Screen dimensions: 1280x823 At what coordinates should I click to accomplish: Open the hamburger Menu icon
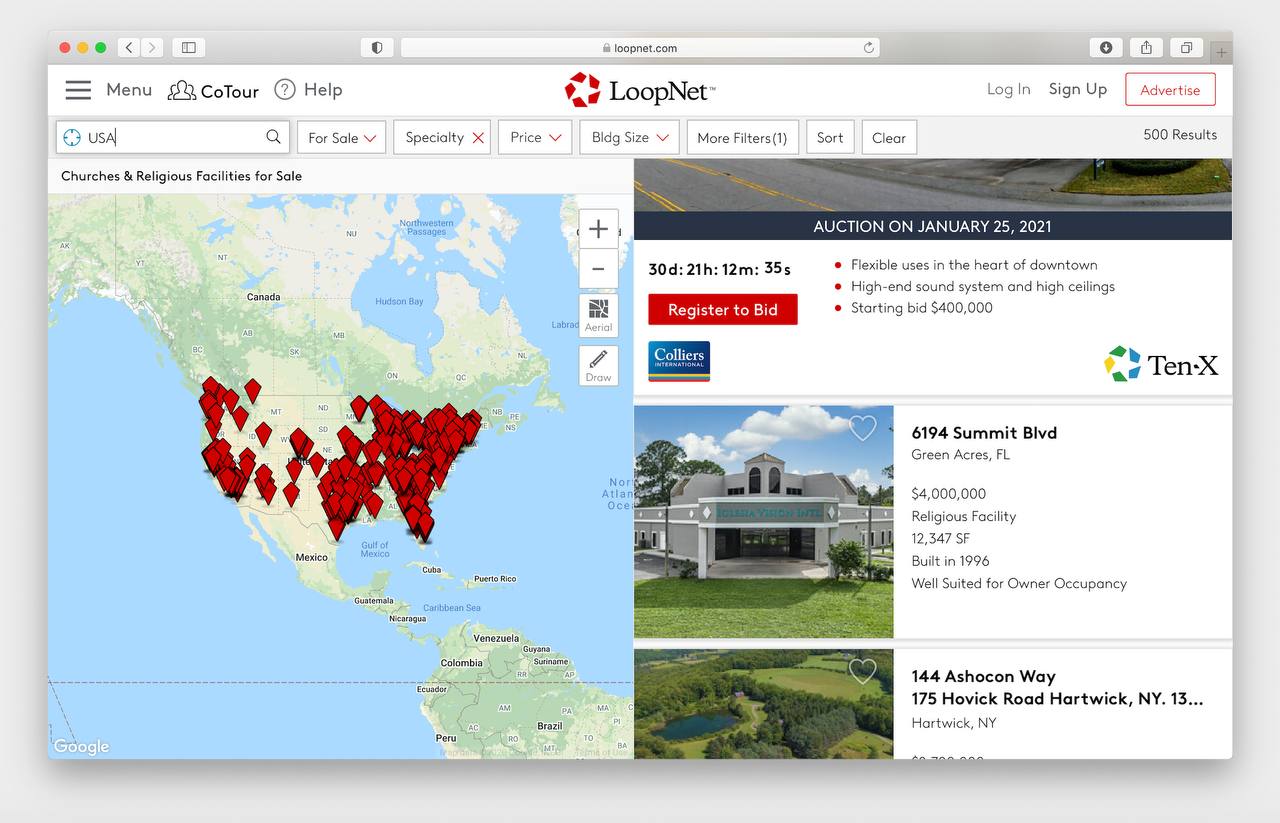(78, 90)
